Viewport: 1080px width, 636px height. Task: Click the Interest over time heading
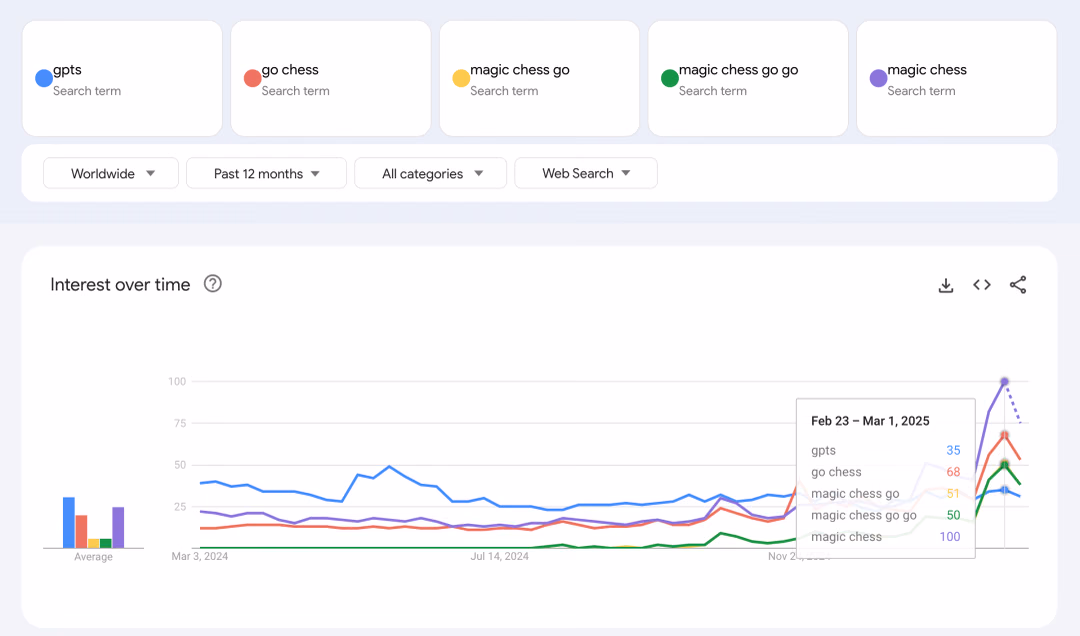tap(120, 285)
